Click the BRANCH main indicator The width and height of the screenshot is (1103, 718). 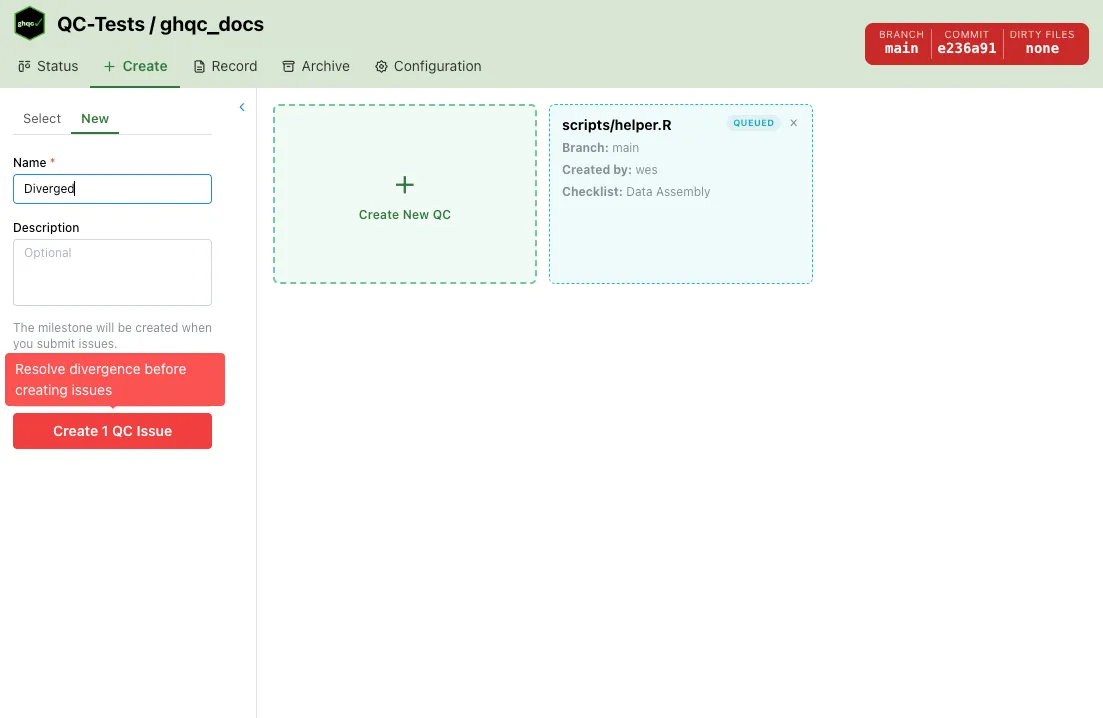coord(901,43)
